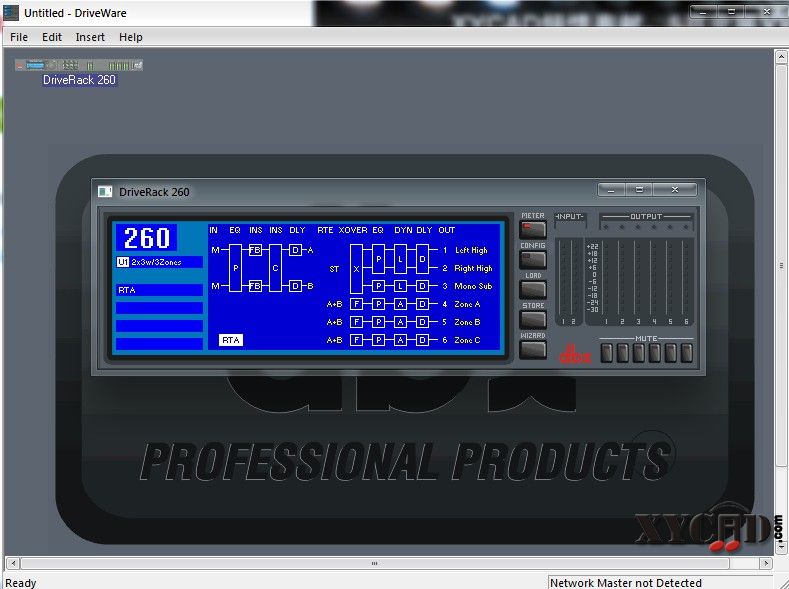Open the Mono Sub delay D block
The width and height of the screenshot is (789, 589).
coord(422,286)
